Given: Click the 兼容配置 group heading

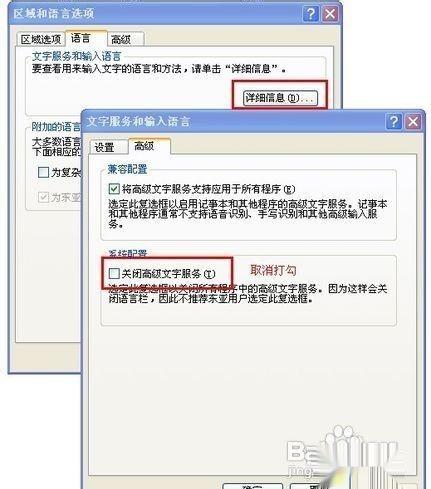Looking at the screenshot, I should point(127,169).
